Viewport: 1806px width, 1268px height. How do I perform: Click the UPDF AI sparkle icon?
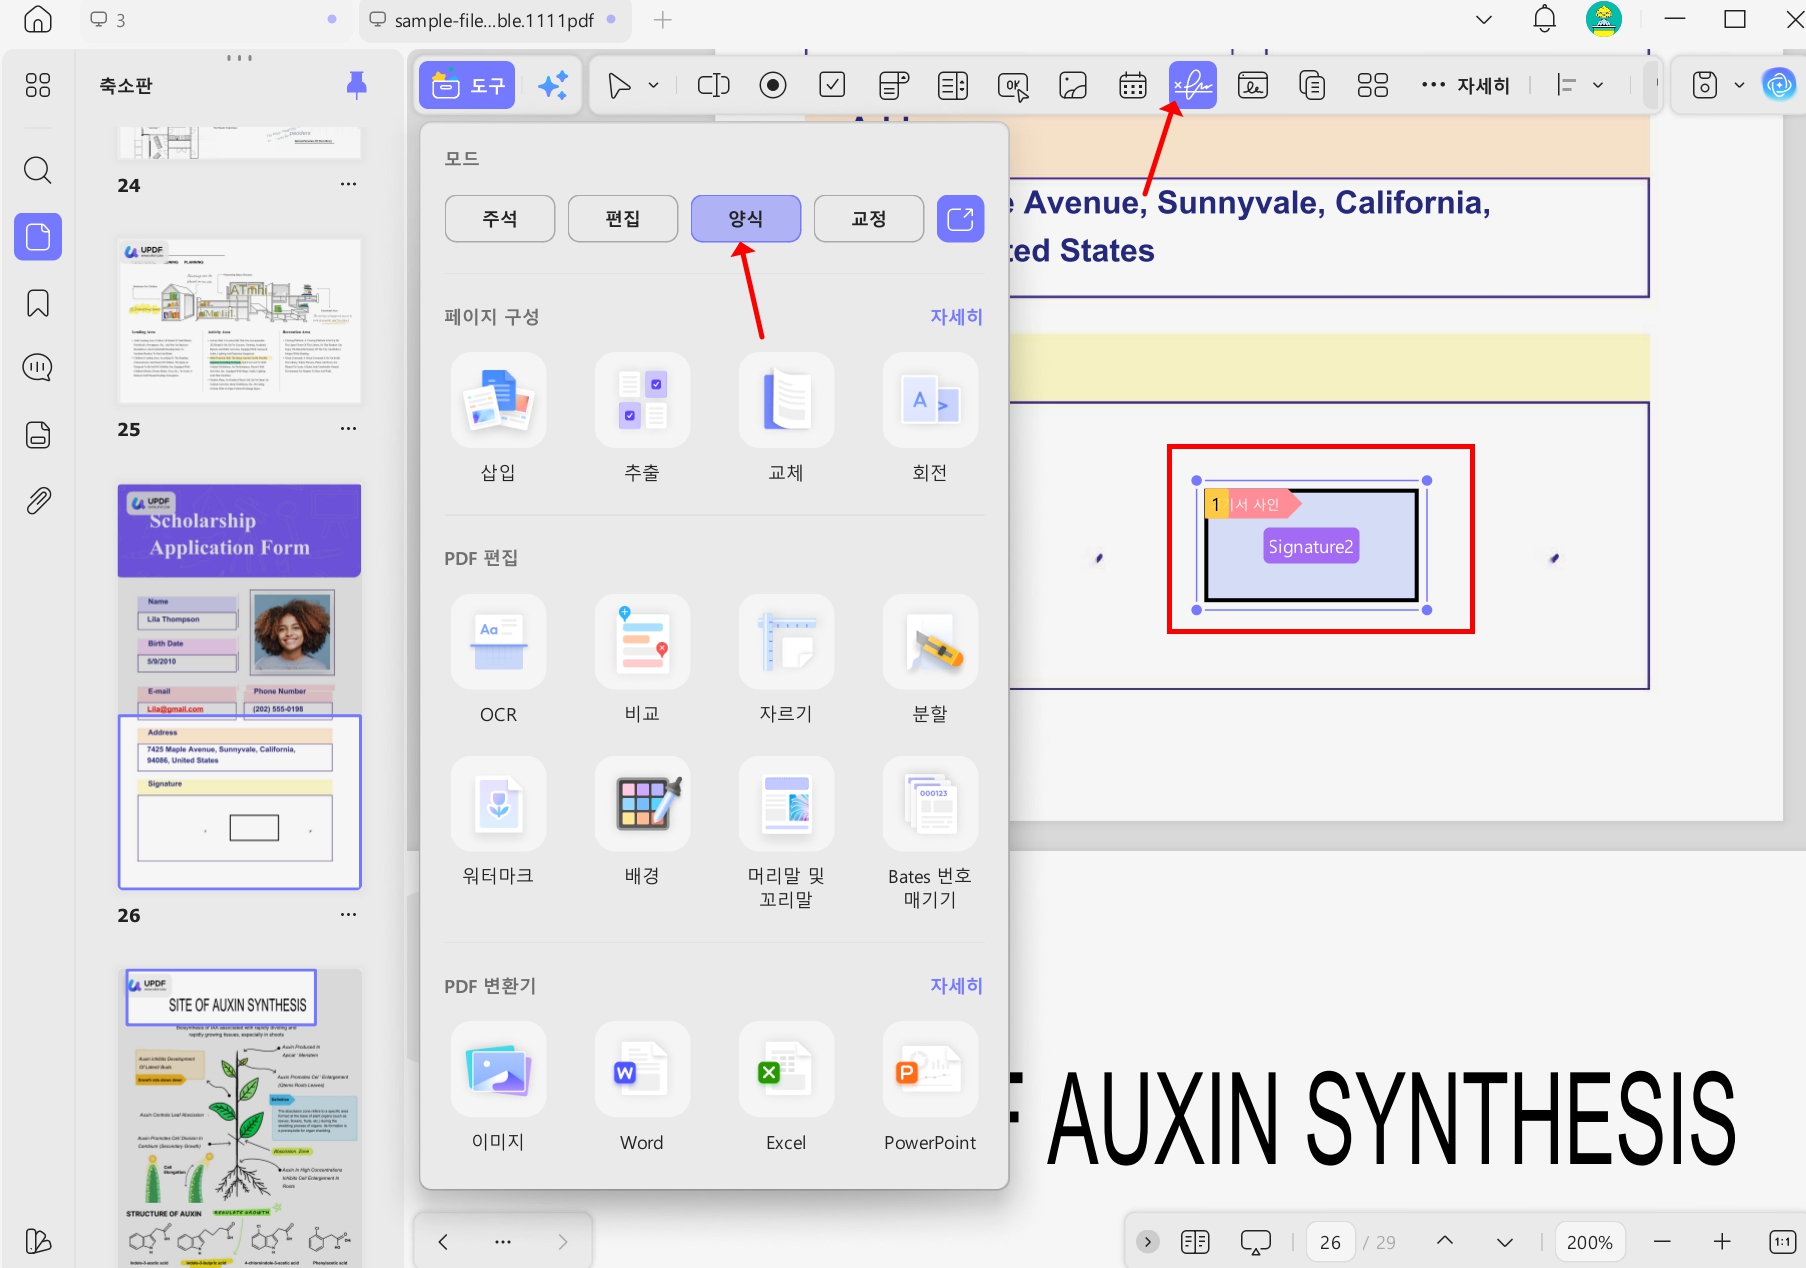[x=553, y=85]
